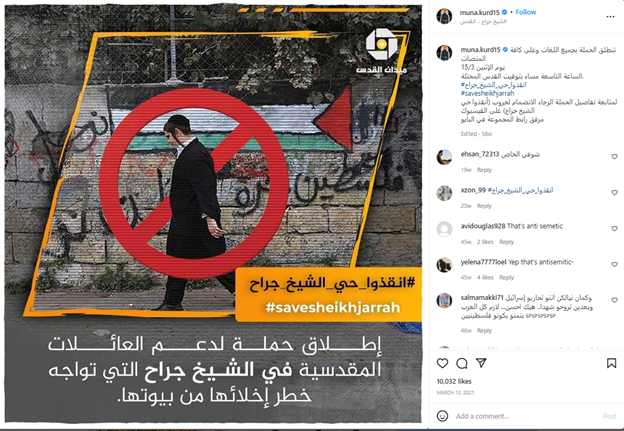Screen dimensions: 624x431
Task: Like yelena7777loel's comment
Action: [614, 264]
